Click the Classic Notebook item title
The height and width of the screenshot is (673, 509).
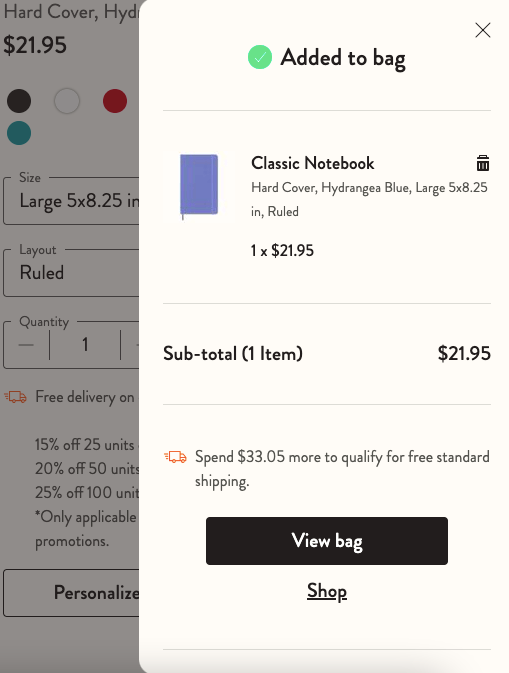click(312, 163)
